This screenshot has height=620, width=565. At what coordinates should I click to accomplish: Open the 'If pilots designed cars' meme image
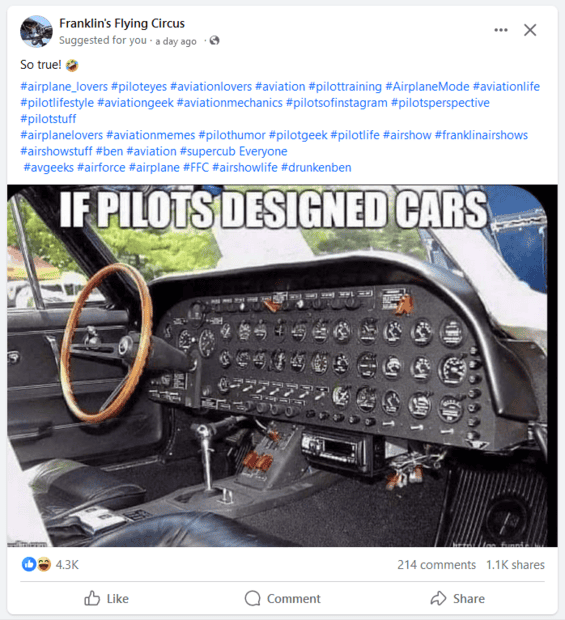click(282, 366)
